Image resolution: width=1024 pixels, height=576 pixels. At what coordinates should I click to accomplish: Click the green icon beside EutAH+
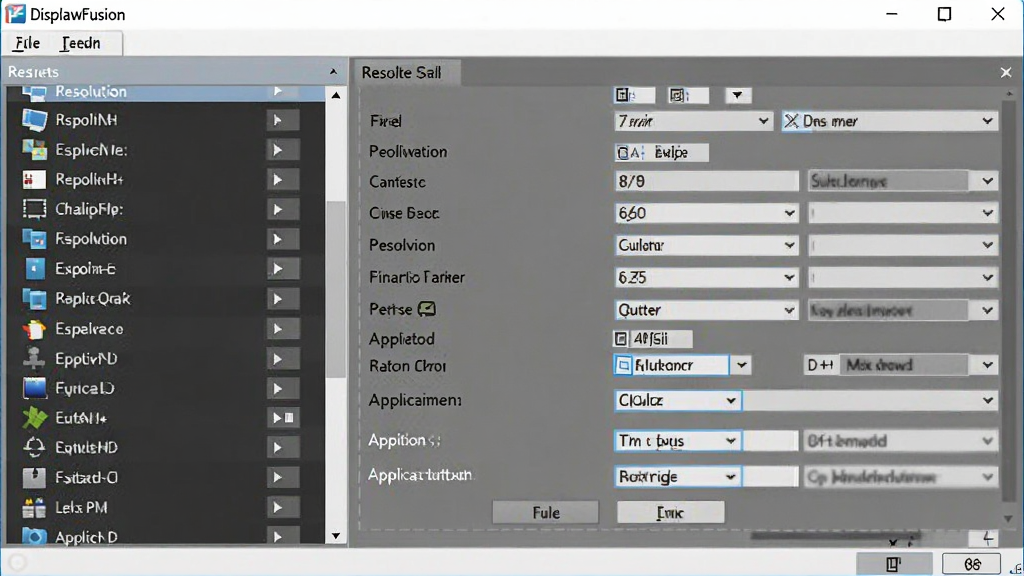34,418
